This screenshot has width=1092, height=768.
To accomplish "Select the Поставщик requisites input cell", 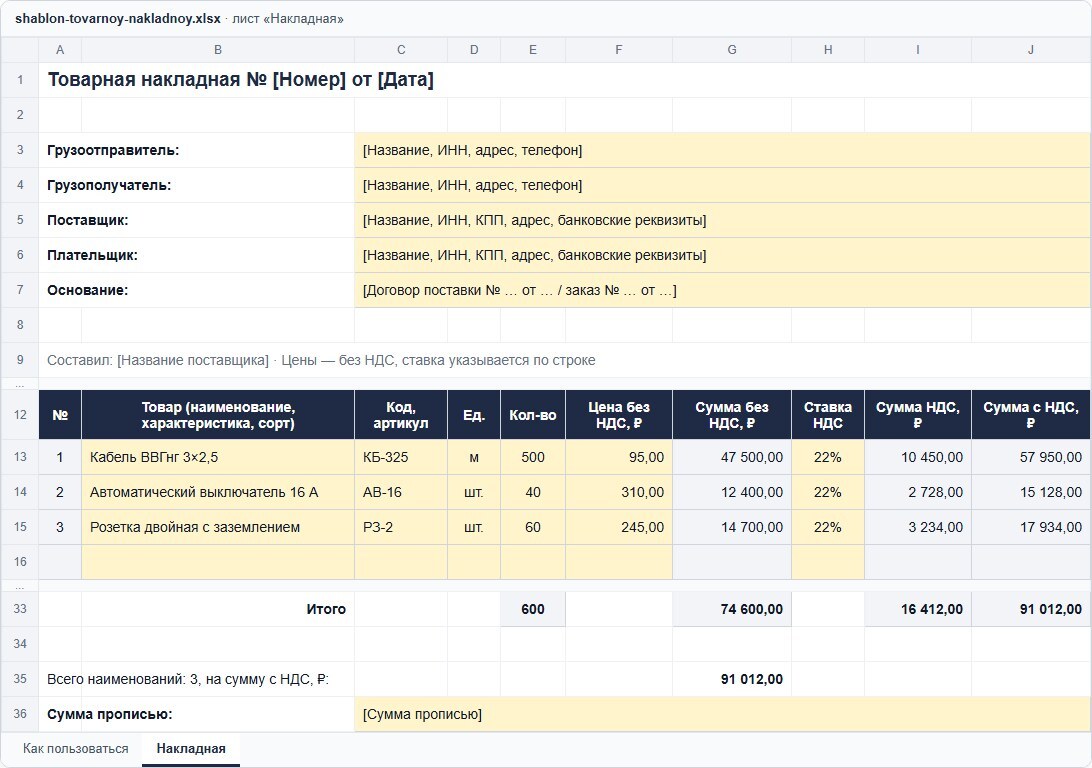I will [722, 220].
